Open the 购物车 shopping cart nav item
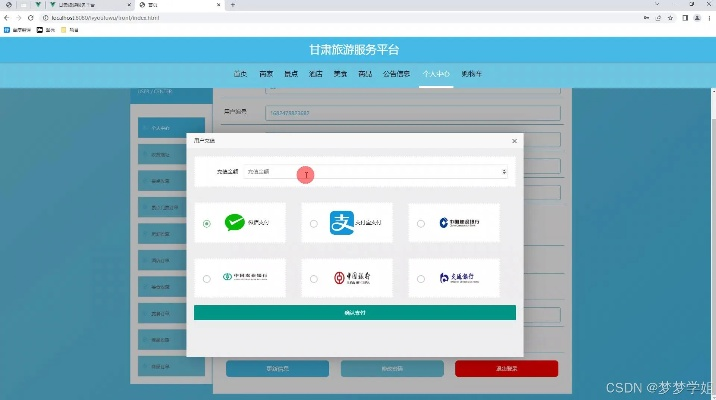This screenshot has height=400, width=716. click(x=471, y=74)
